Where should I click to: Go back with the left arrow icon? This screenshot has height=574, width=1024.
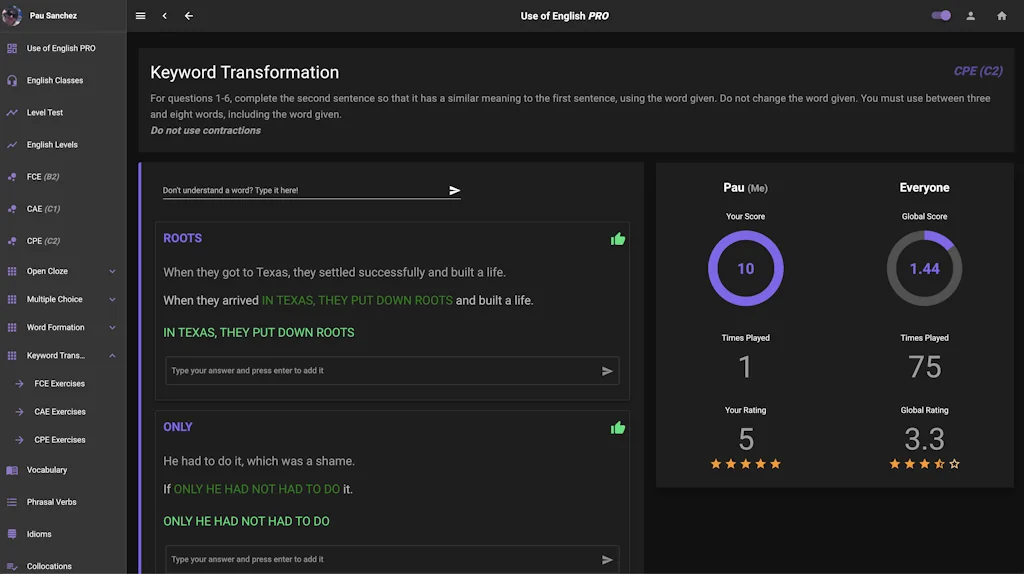[189, 16]
